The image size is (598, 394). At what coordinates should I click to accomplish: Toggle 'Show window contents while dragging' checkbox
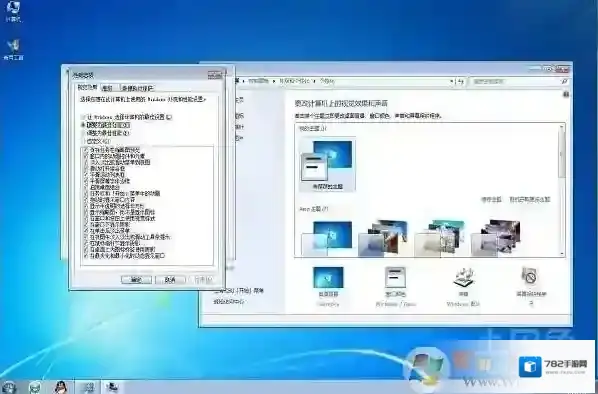[86, 199]
